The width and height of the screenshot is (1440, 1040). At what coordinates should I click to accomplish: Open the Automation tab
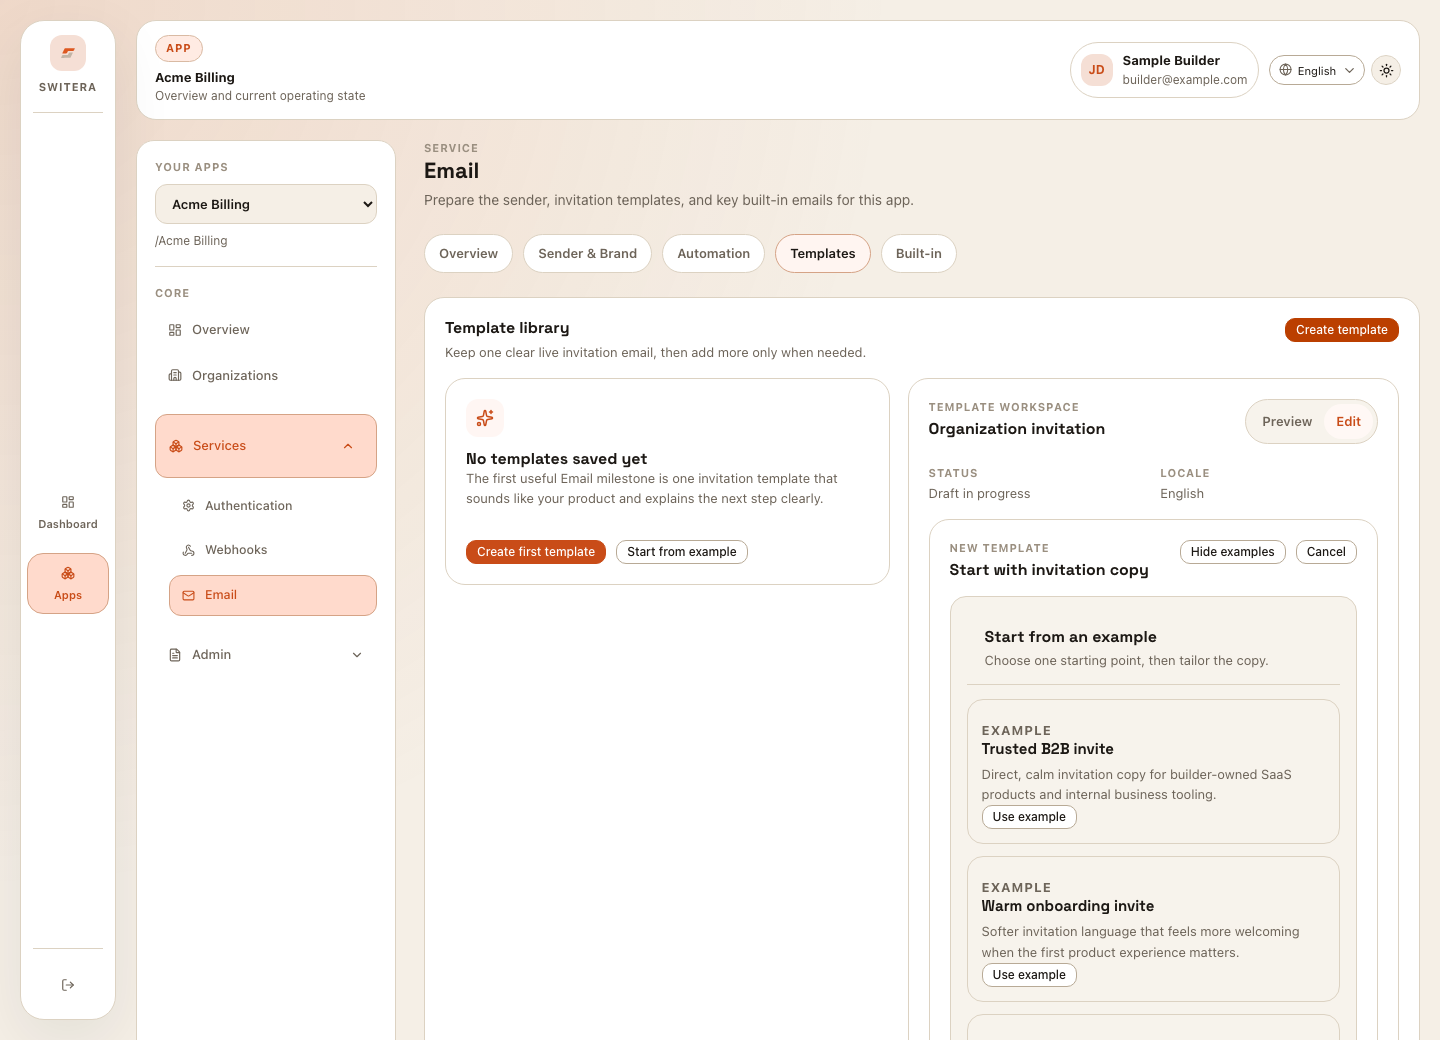(x=713, y=254)
